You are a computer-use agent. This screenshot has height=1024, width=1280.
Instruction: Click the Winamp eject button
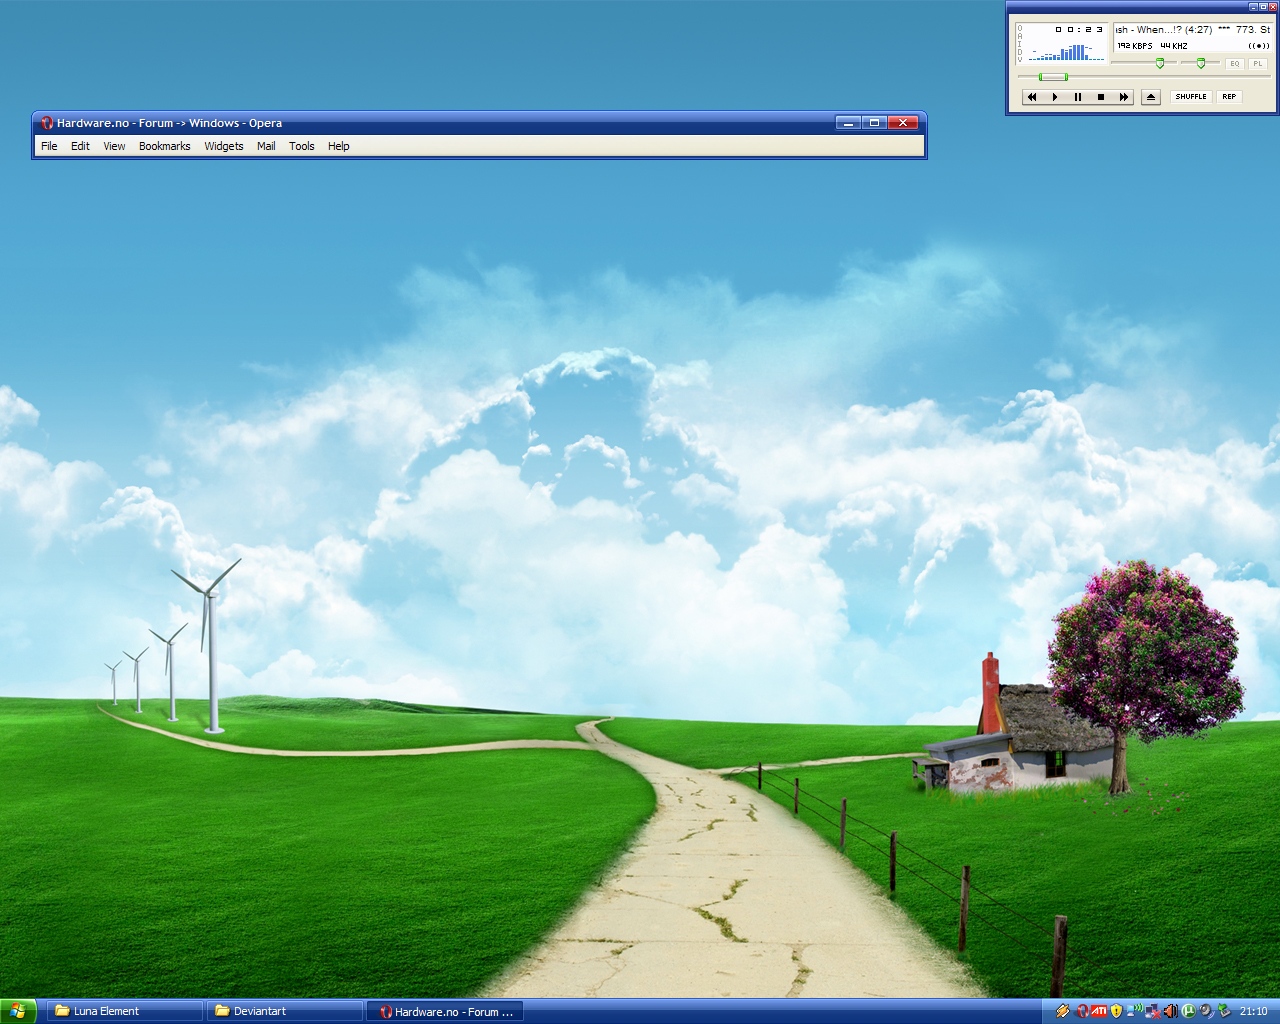click(x=1151, y=97)
